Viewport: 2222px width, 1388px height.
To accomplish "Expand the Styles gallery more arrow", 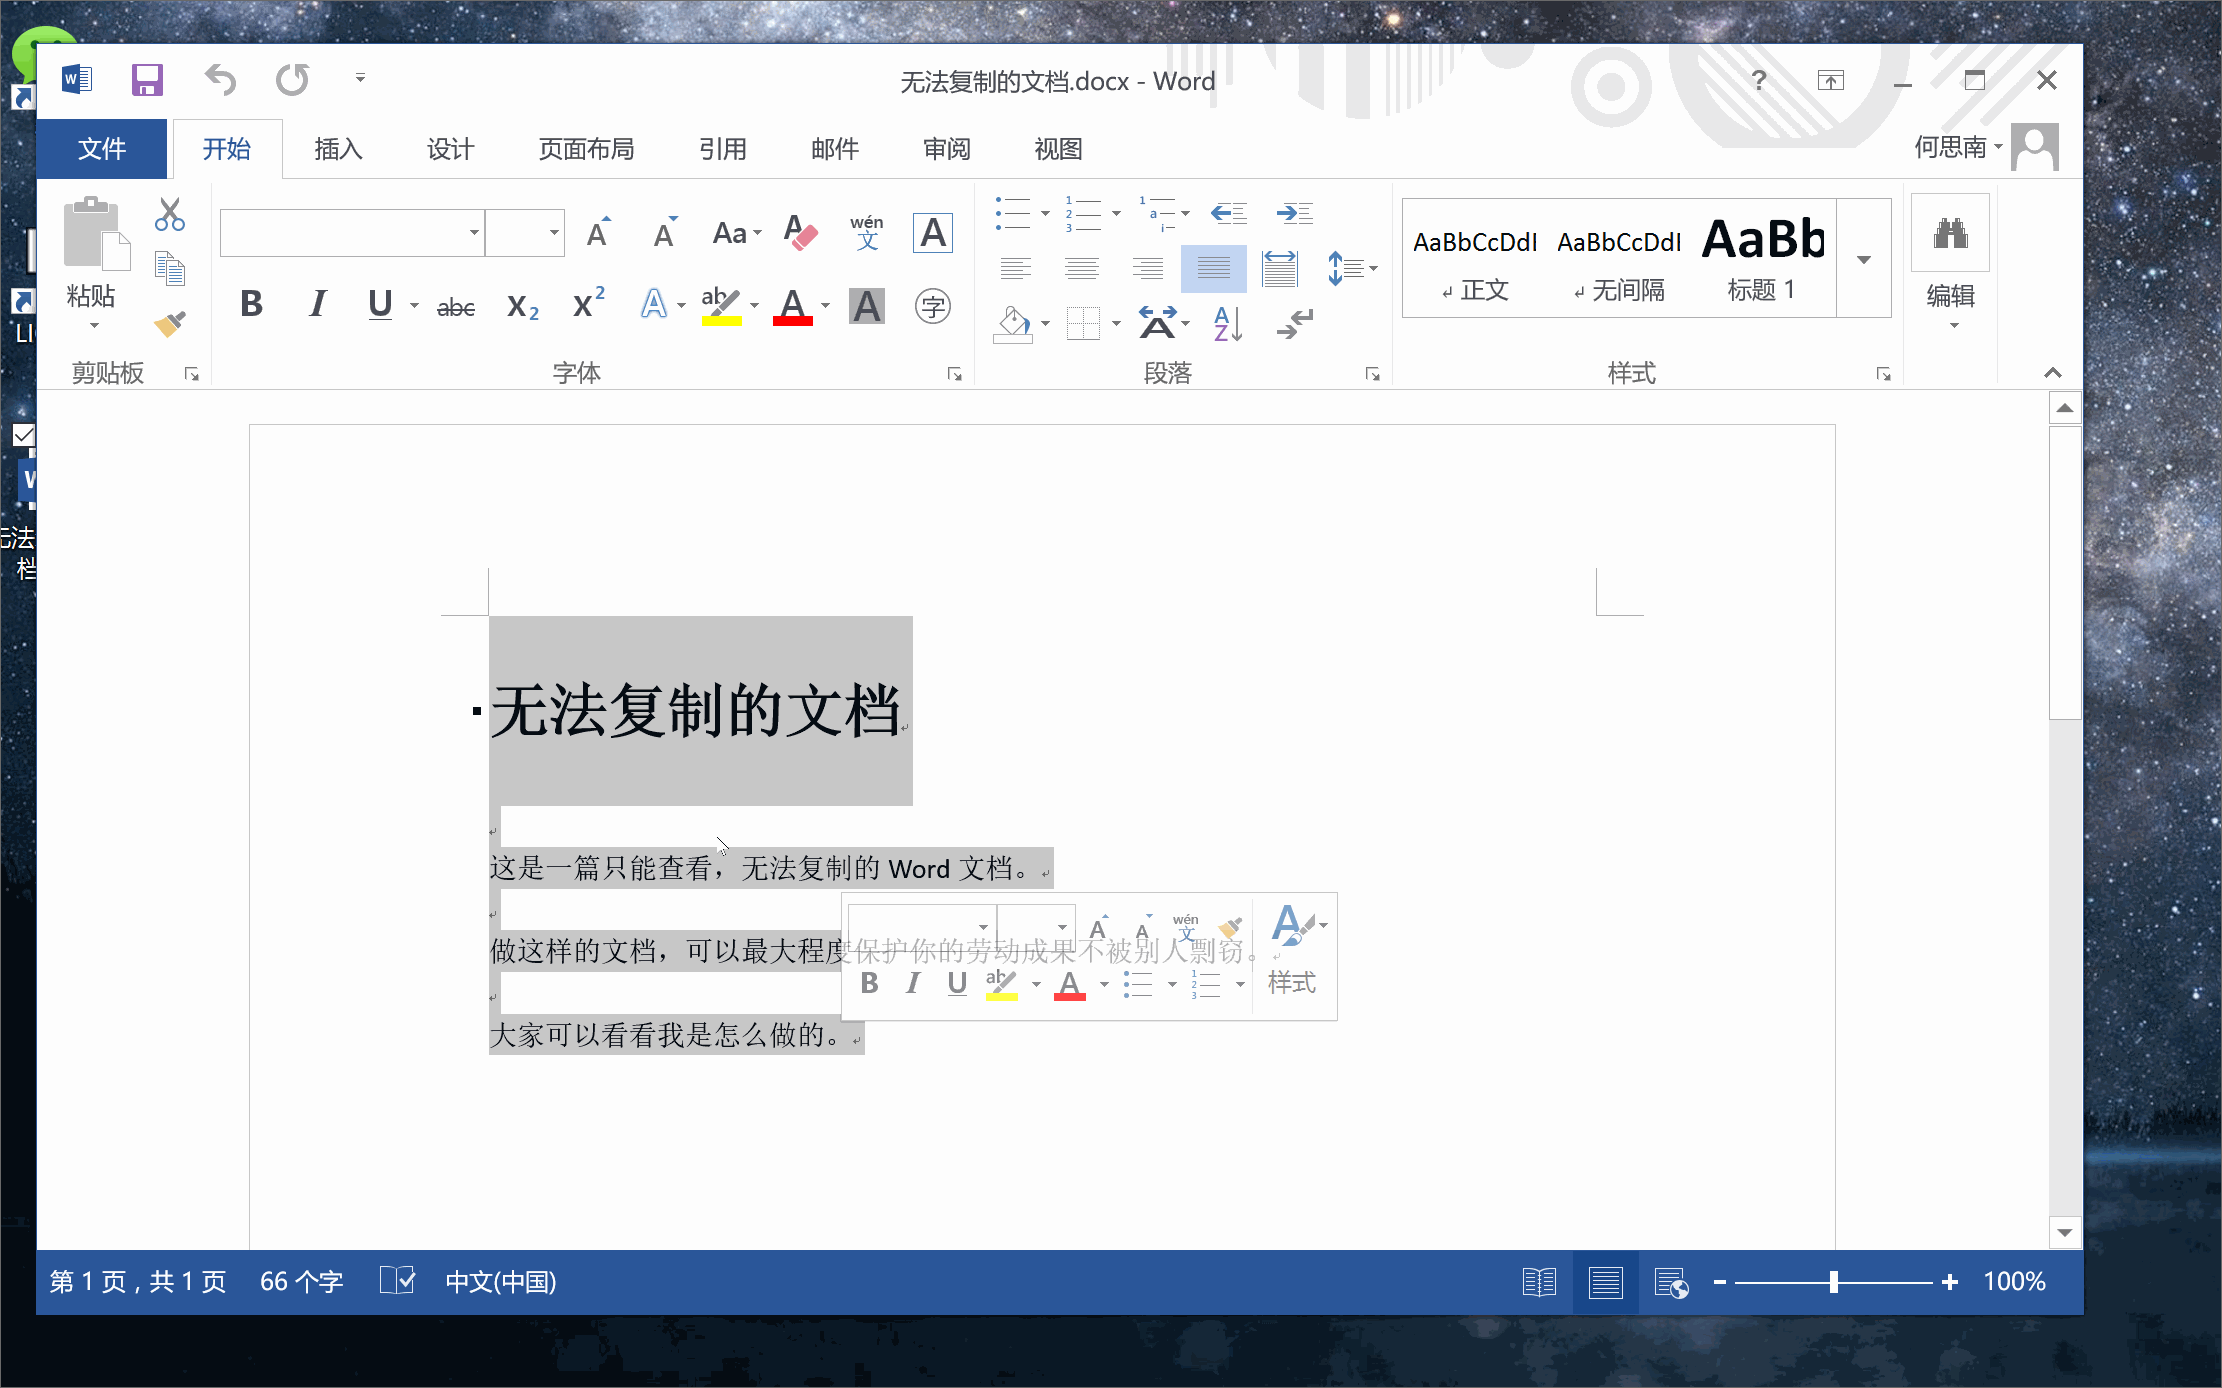I will [x=1864, y=260].
